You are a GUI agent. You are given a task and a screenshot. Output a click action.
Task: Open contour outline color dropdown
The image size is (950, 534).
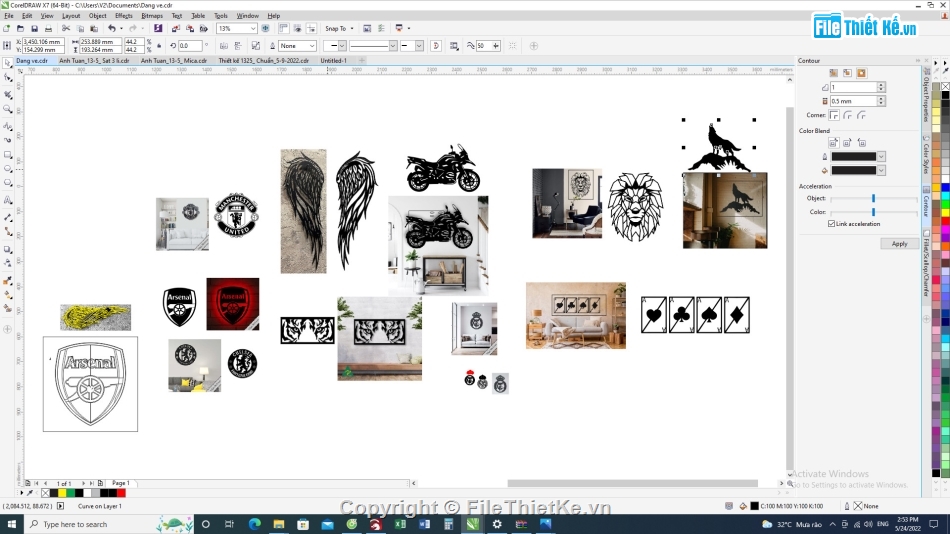[x=881, y=156]
